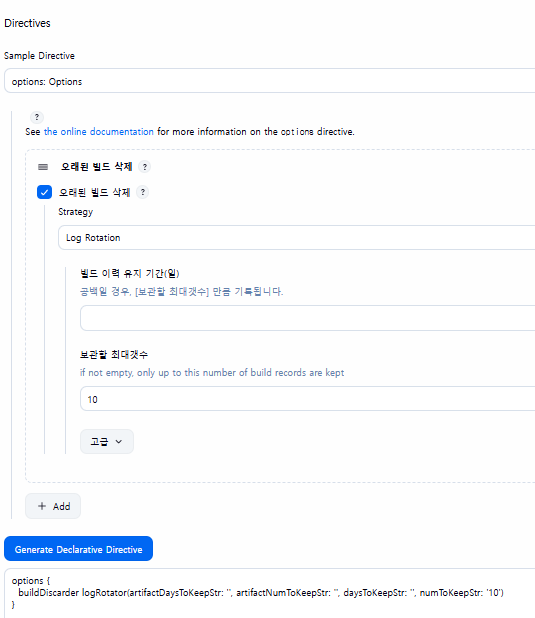Click Generate Declarative Directive button
This screenshot has height=618, width=535.
78,549
